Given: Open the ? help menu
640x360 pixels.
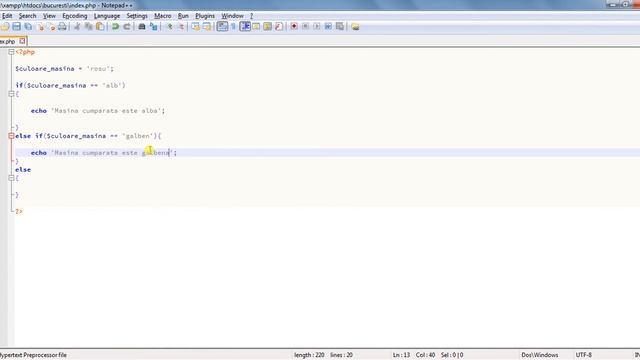Looking at the screenshot, I should click(251, 16).
